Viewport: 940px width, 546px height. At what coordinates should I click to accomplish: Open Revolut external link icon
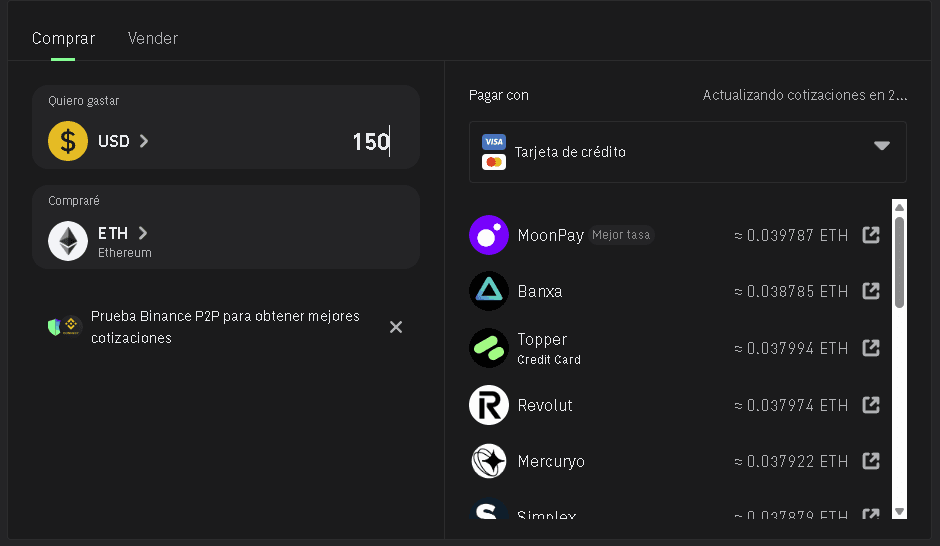[x=871, y=405]
